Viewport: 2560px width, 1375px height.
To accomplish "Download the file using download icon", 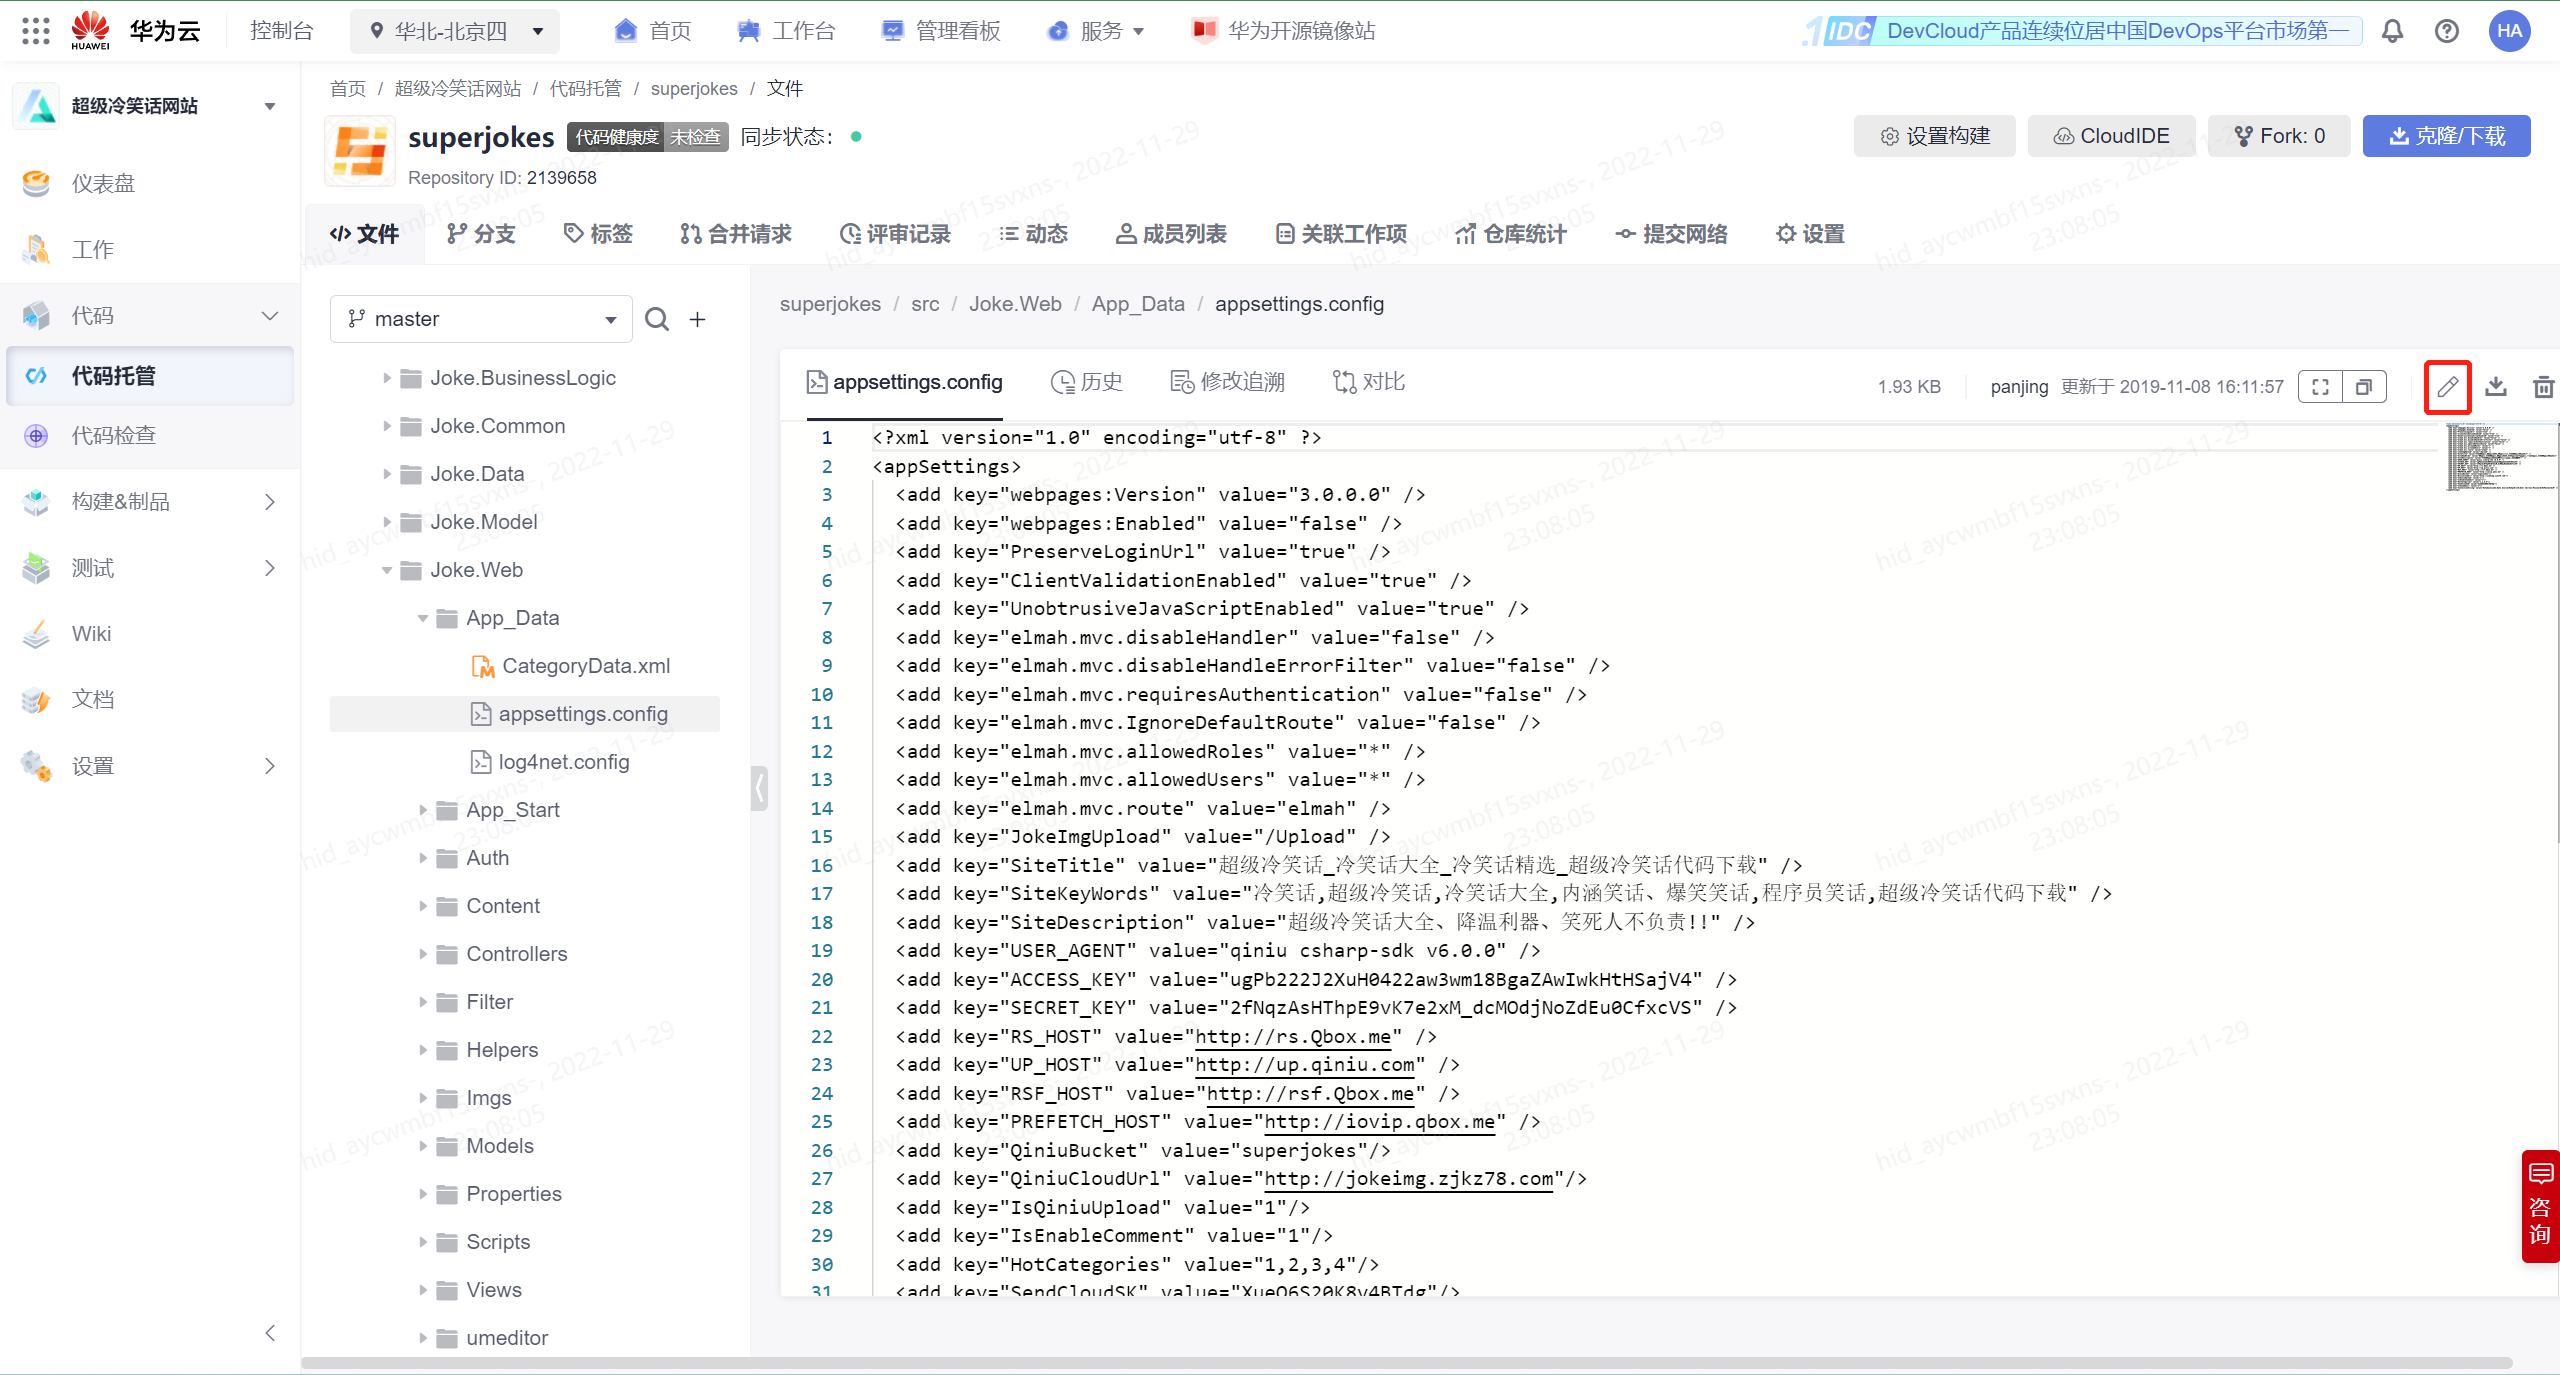I will point(2496,387).
